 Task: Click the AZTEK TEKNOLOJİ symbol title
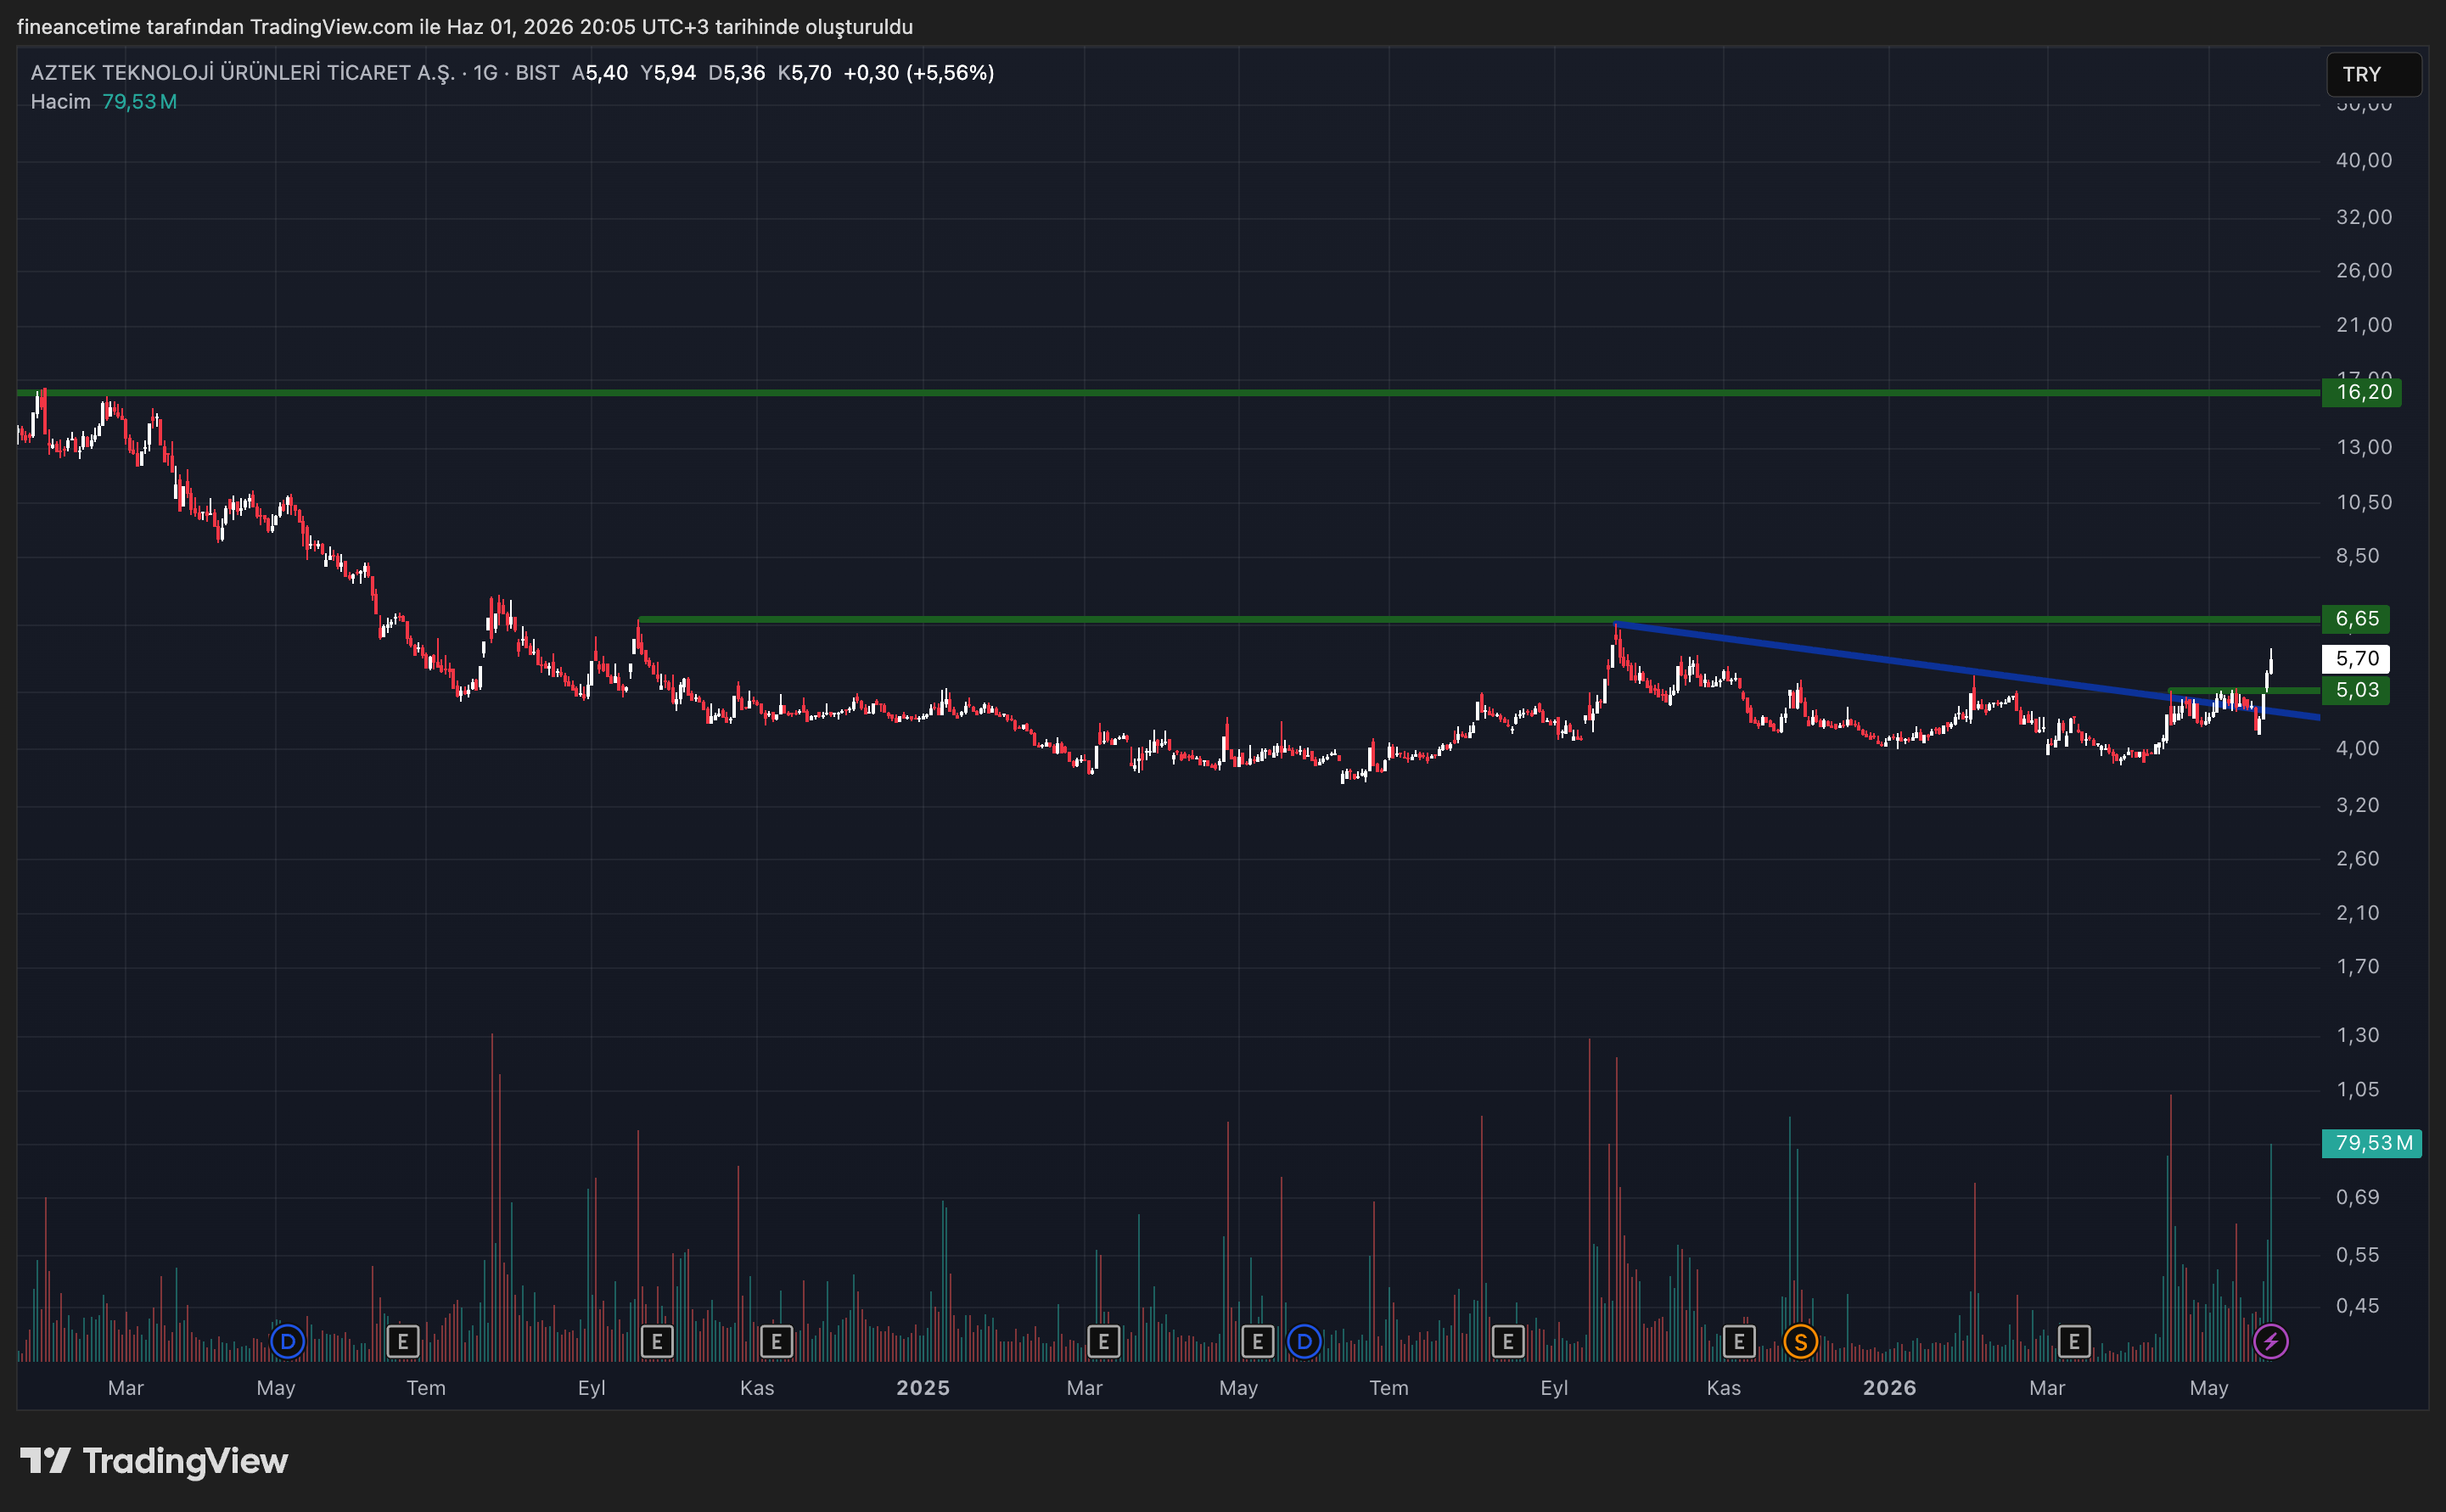coord(243,73)
